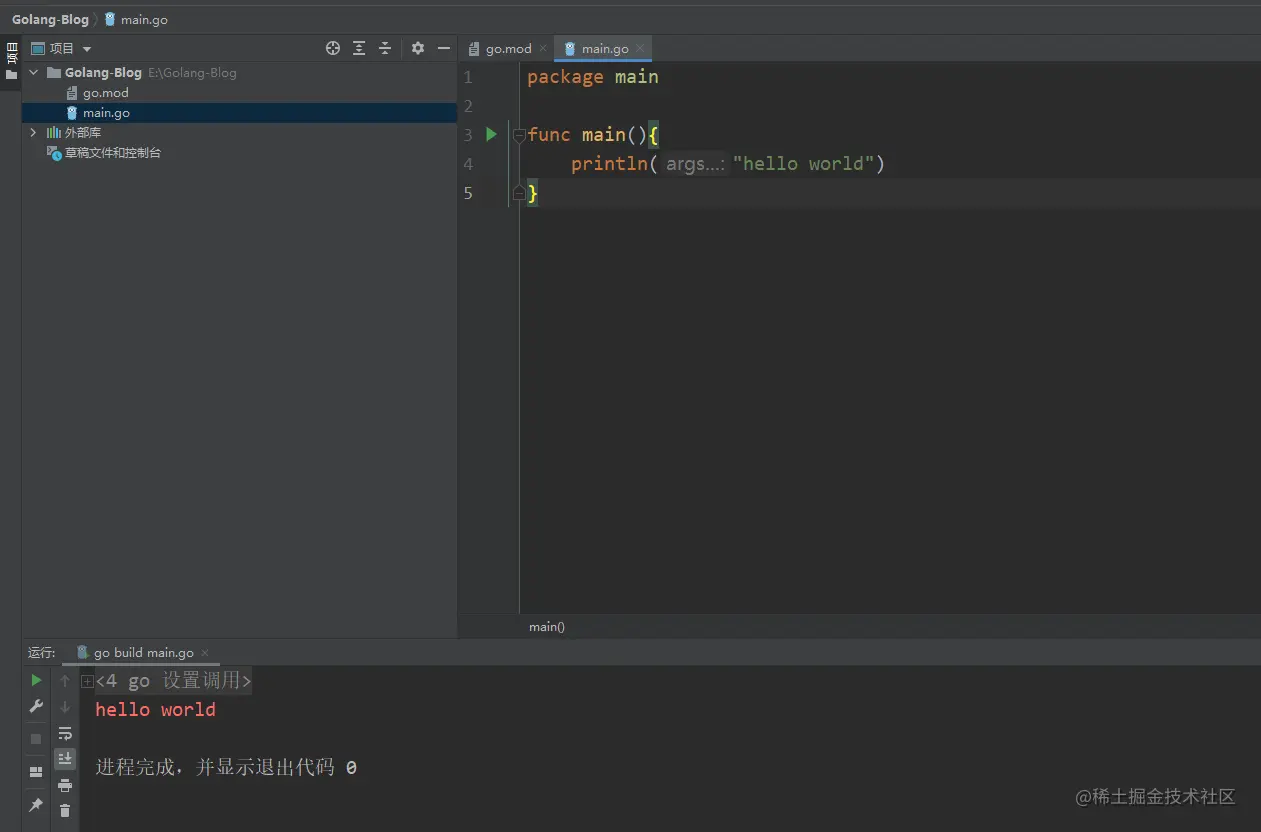Click the 外部库 label
The width and height of the screenshot is (1261, 832).
point(83,133)
